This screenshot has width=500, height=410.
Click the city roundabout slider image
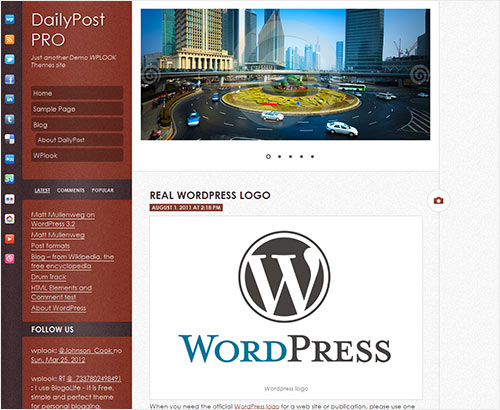tap(285, 74)
